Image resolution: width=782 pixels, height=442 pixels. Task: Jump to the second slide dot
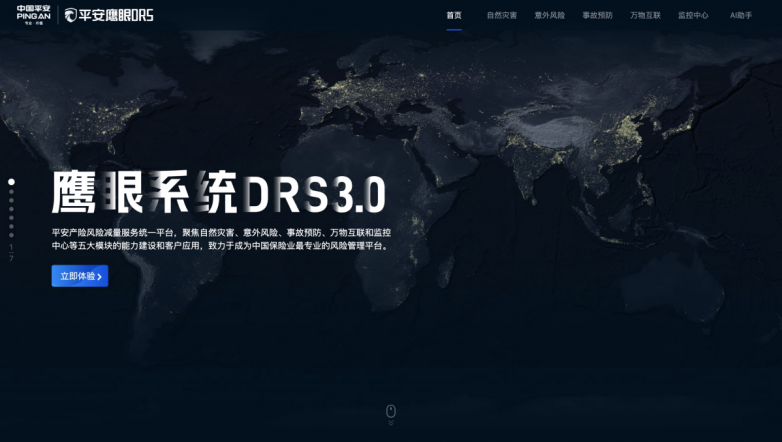[12, 191]
